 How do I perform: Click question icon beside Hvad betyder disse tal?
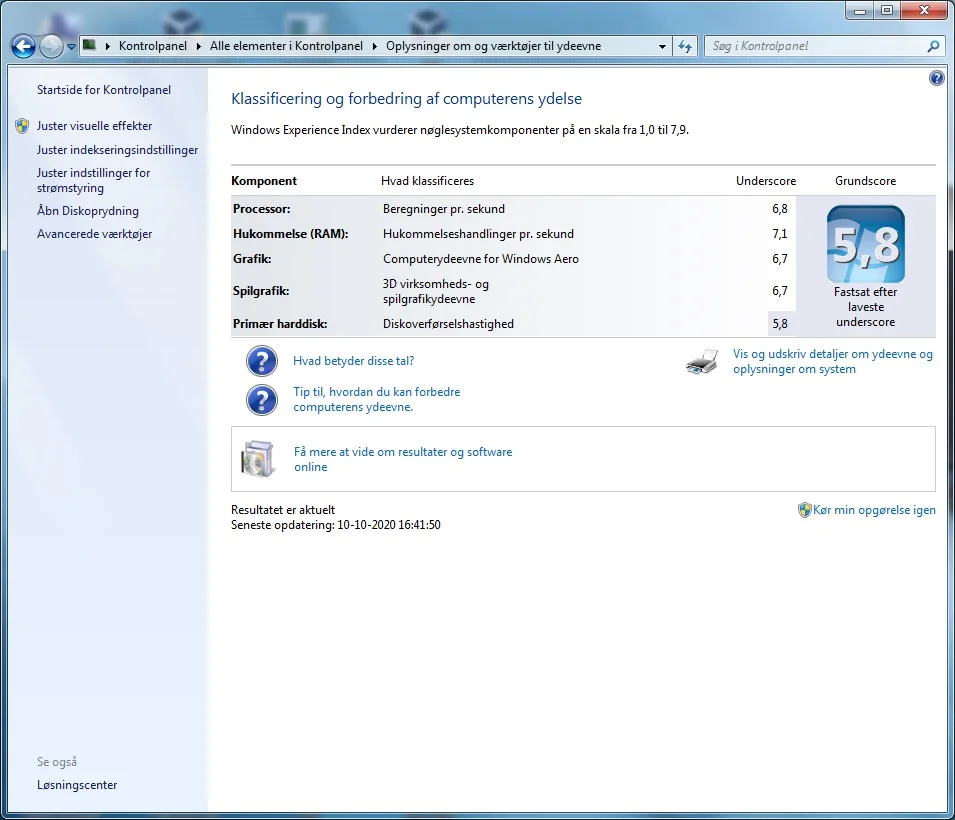[x=262, y=361]
